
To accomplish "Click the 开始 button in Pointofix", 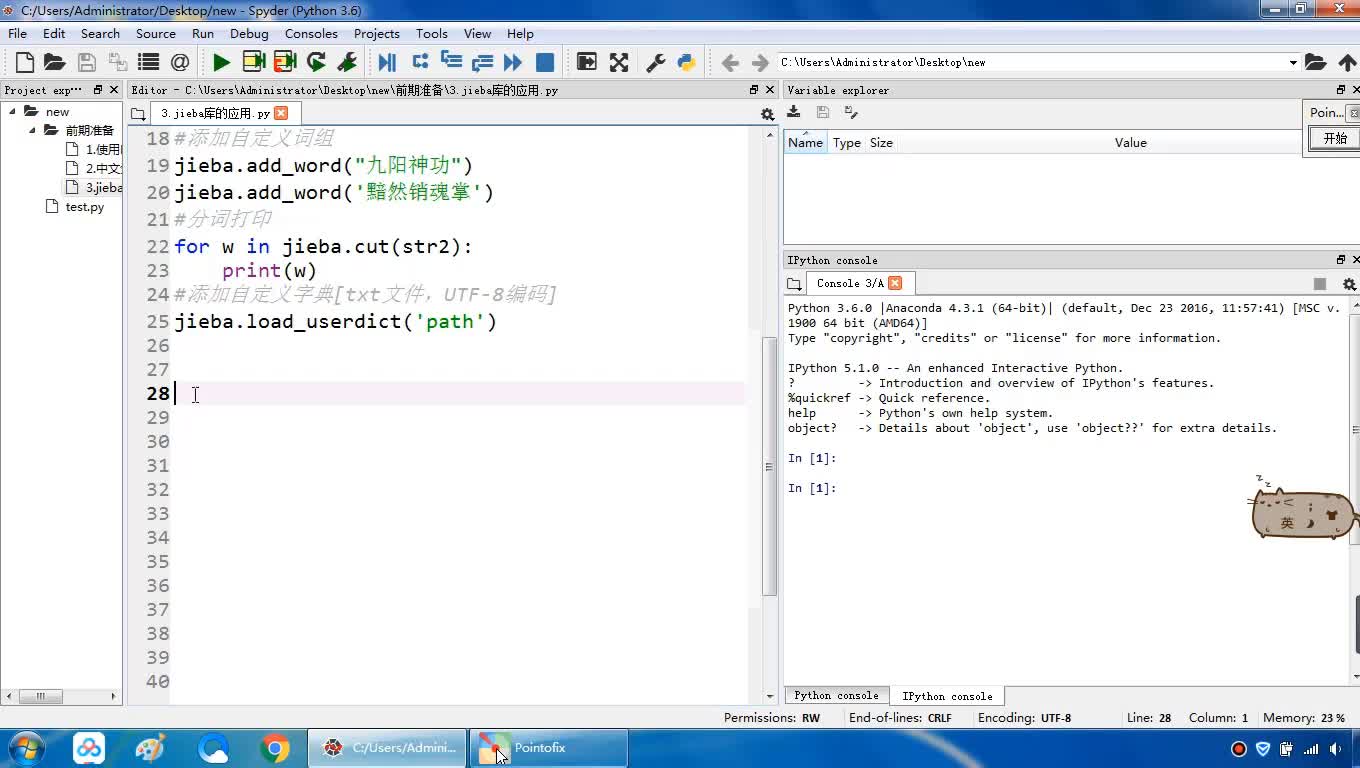I will pyautogui.click(x=1335, y=139).
